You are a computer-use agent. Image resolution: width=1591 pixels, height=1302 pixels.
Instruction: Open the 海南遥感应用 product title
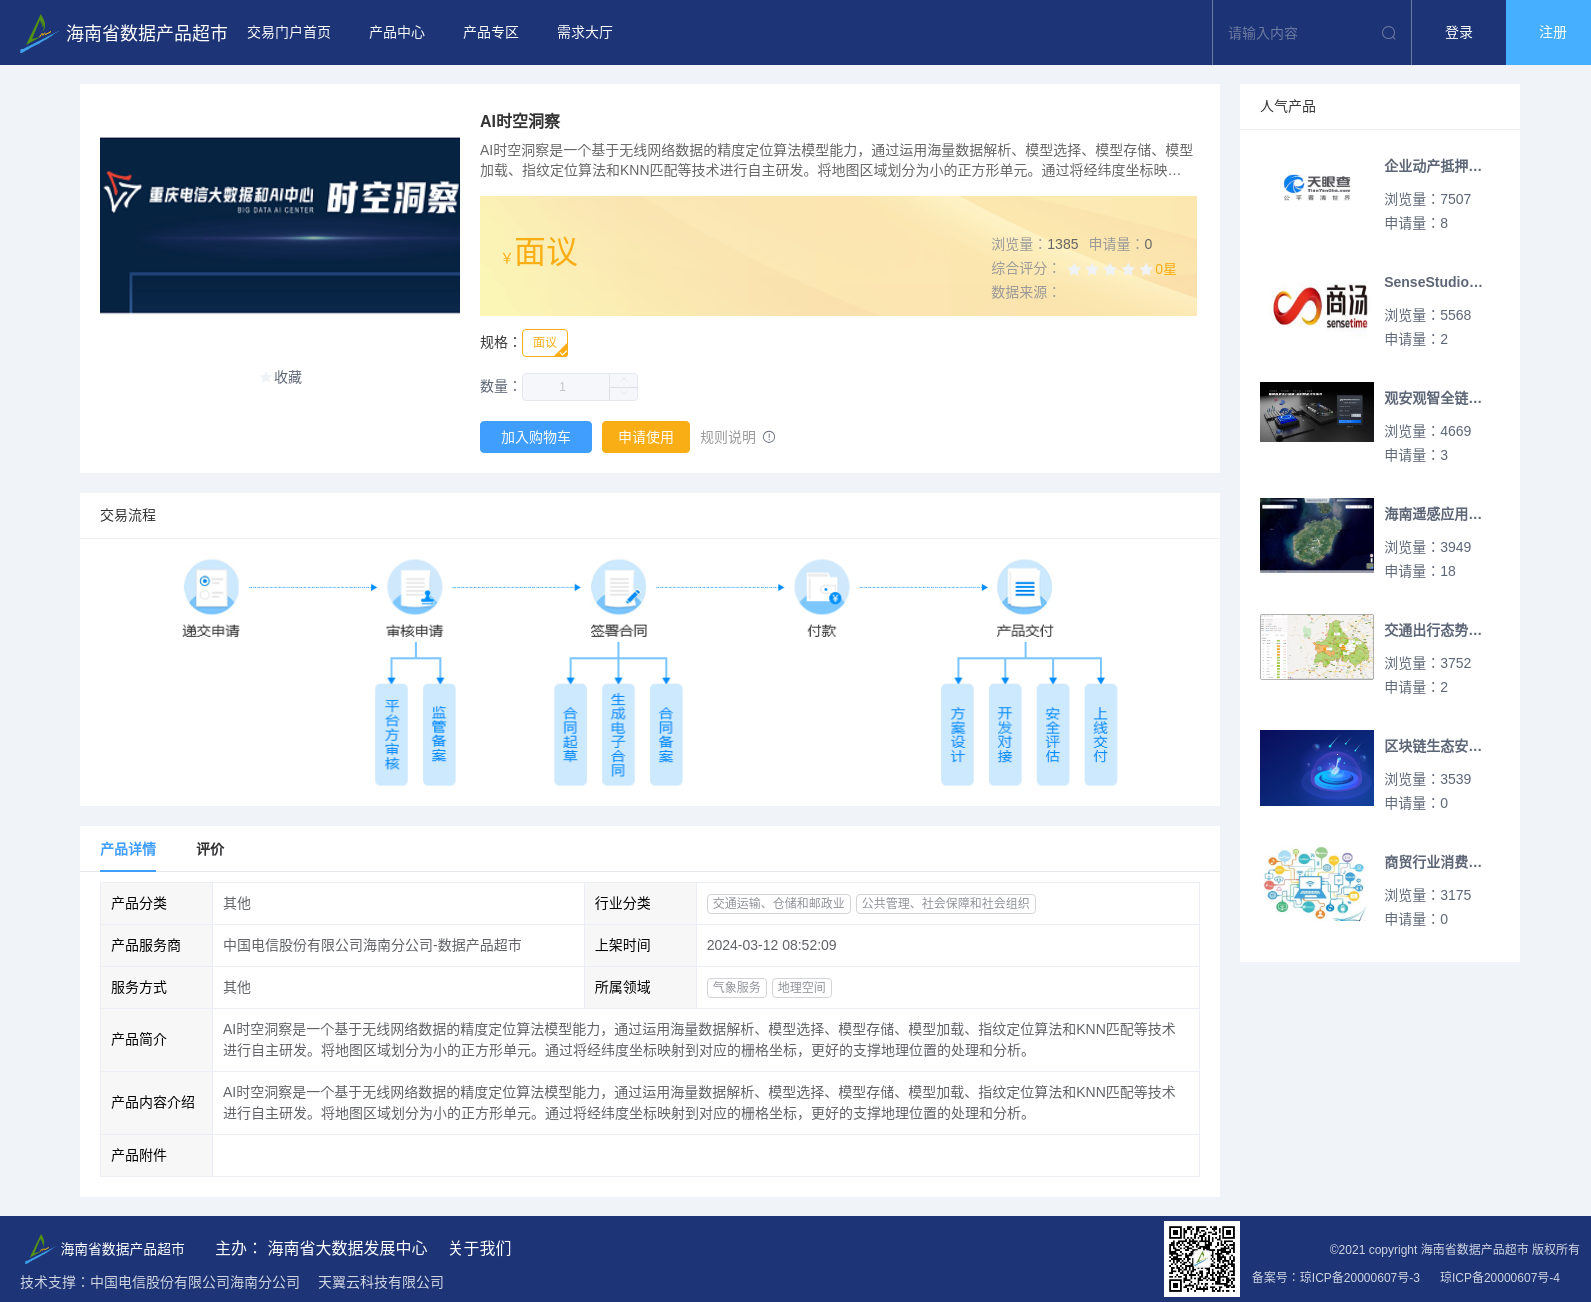pyautogui.click(x=1433, y=514)
